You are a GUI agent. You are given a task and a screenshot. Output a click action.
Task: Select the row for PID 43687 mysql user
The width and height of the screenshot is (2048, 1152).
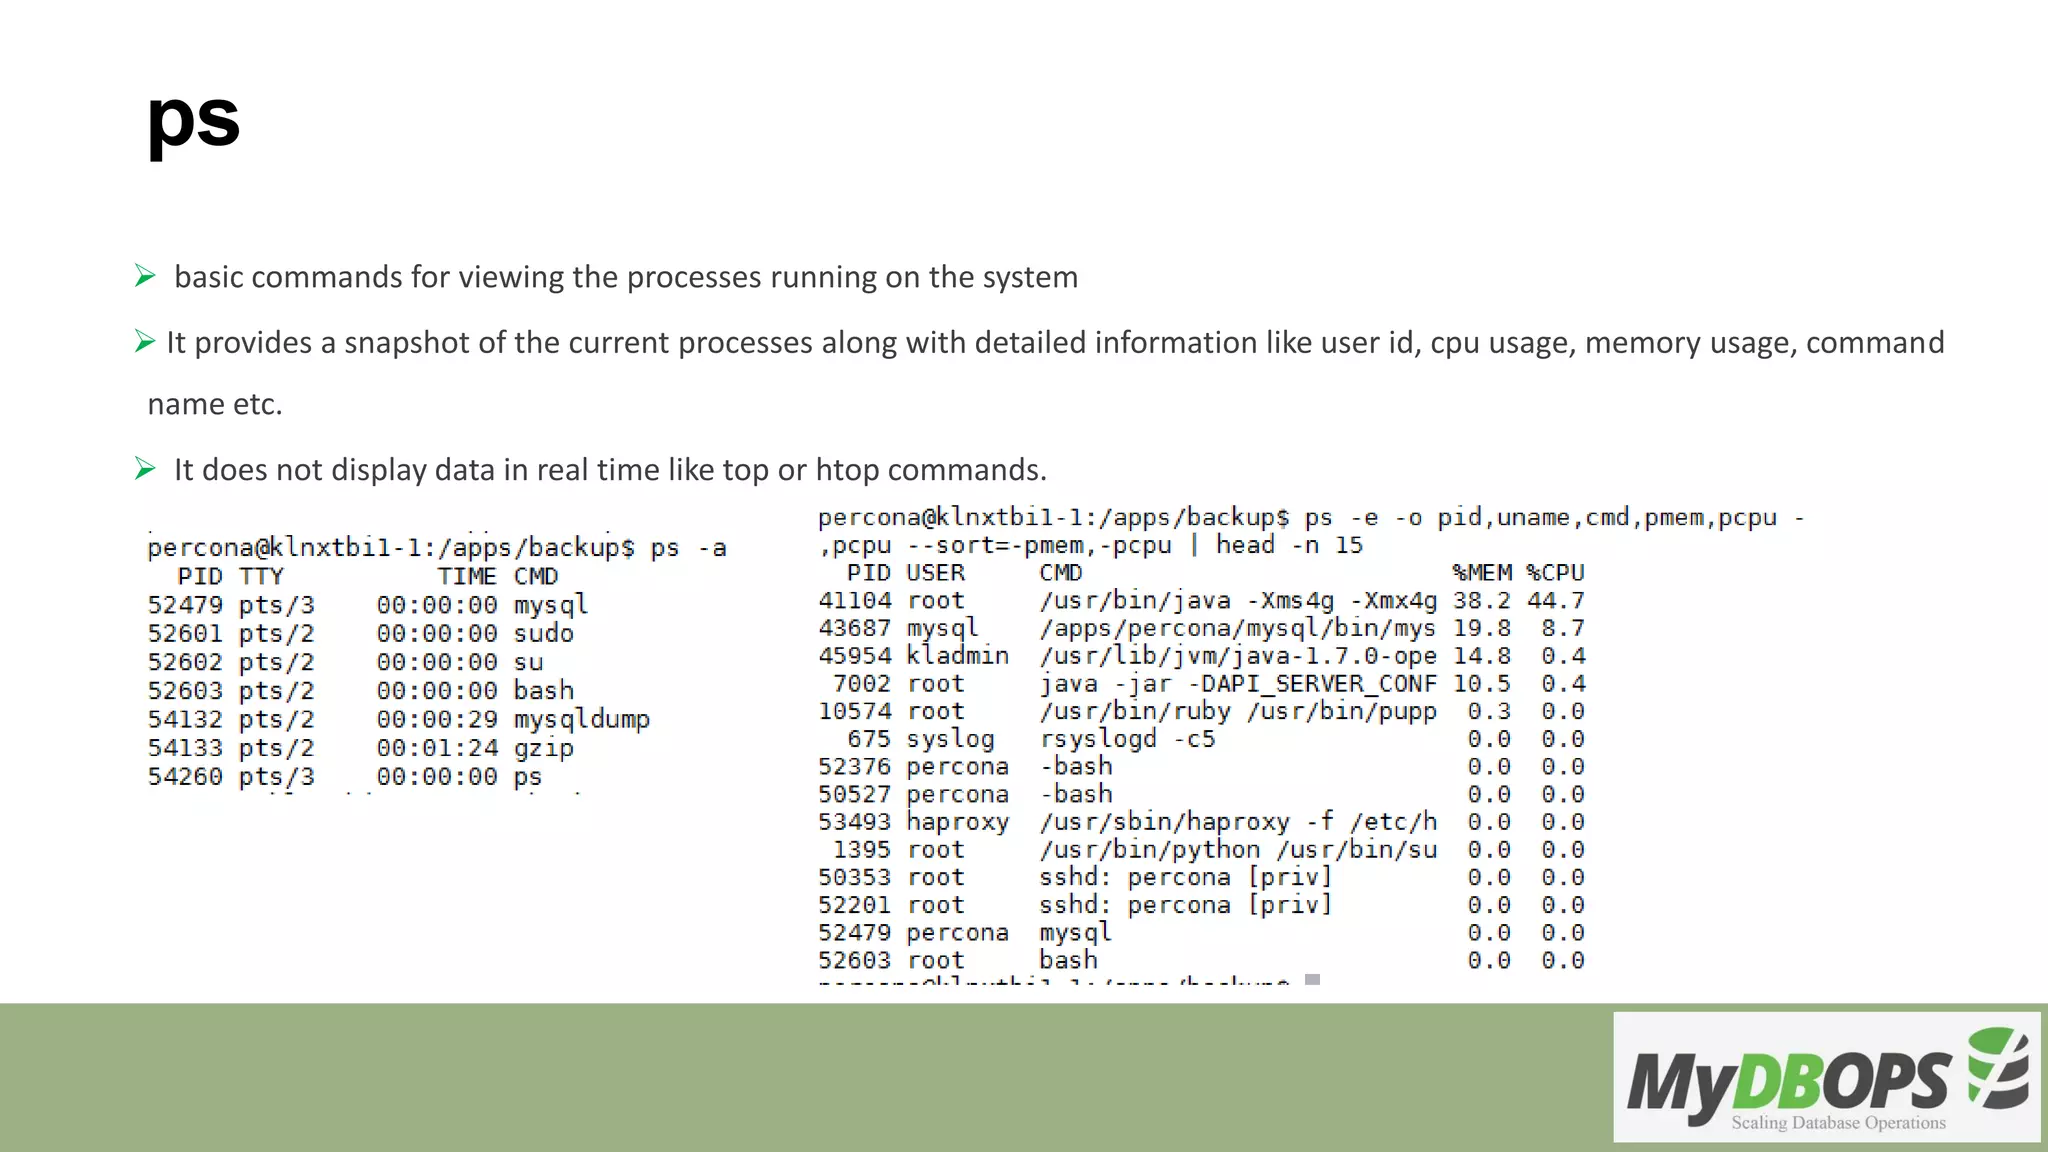(1201, 629)
